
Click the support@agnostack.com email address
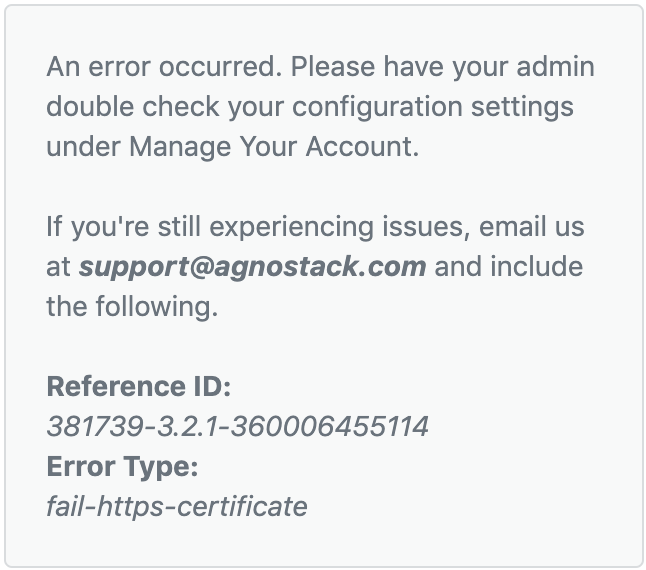(x=253, y=267)
